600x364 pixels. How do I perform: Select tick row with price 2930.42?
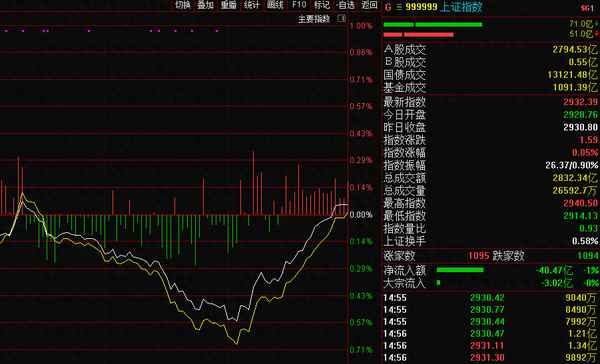[491, 297]
